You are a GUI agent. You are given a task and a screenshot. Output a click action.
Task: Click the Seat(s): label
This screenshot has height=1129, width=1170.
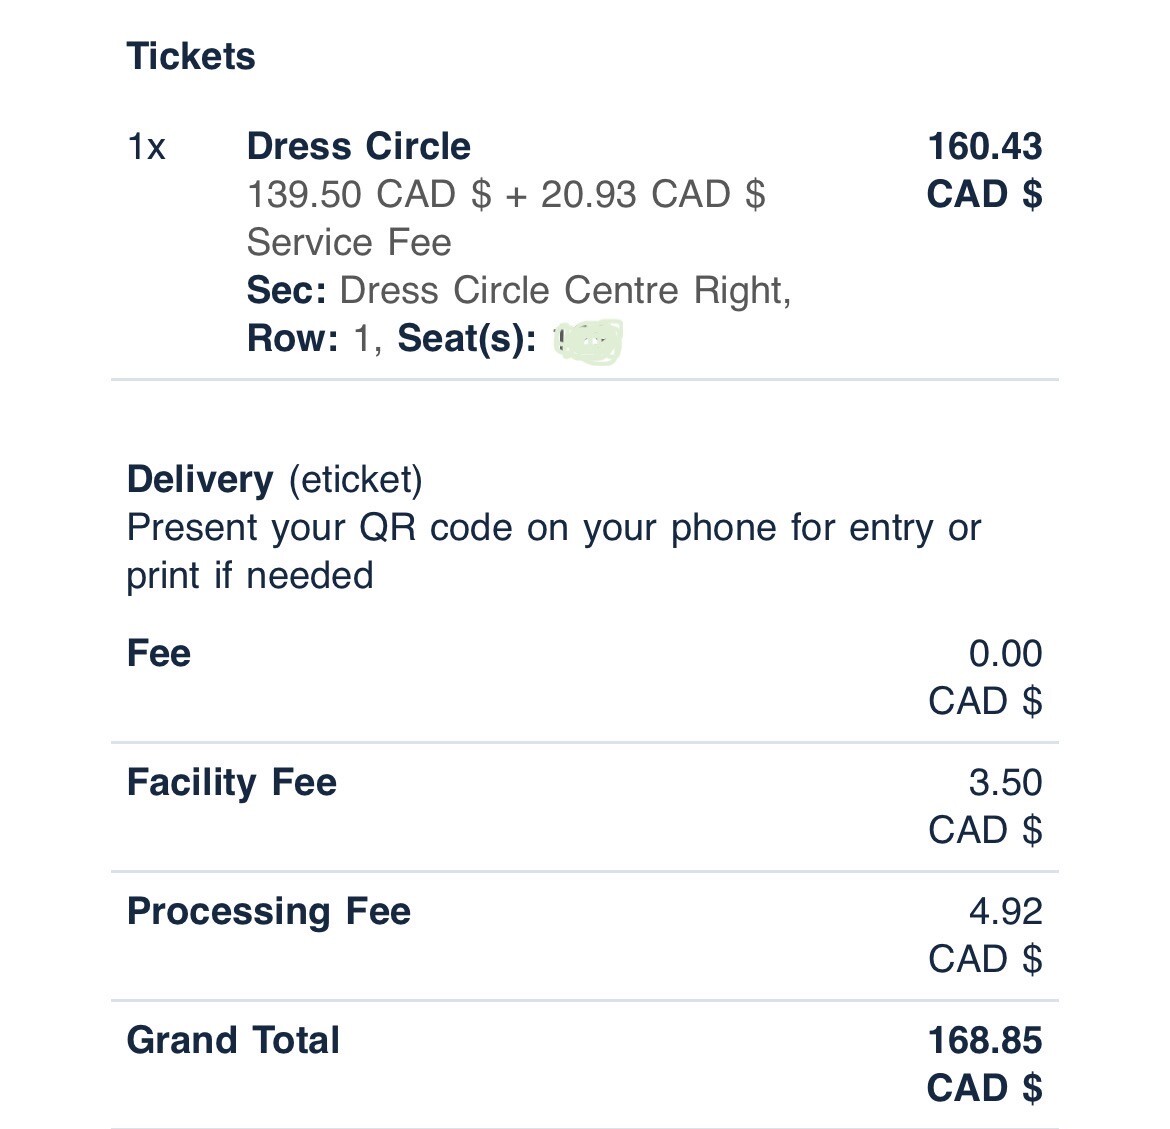tap(466, 339)
